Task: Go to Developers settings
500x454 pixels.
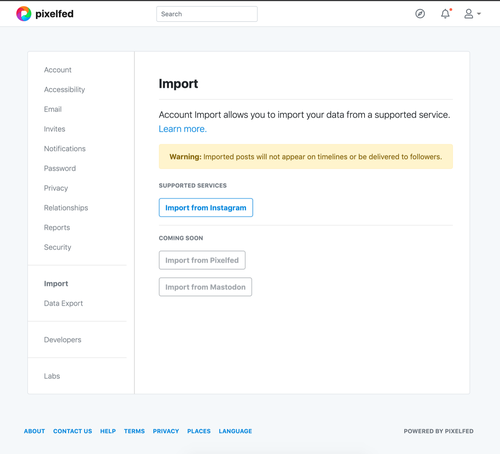Action: pos(62,340)
